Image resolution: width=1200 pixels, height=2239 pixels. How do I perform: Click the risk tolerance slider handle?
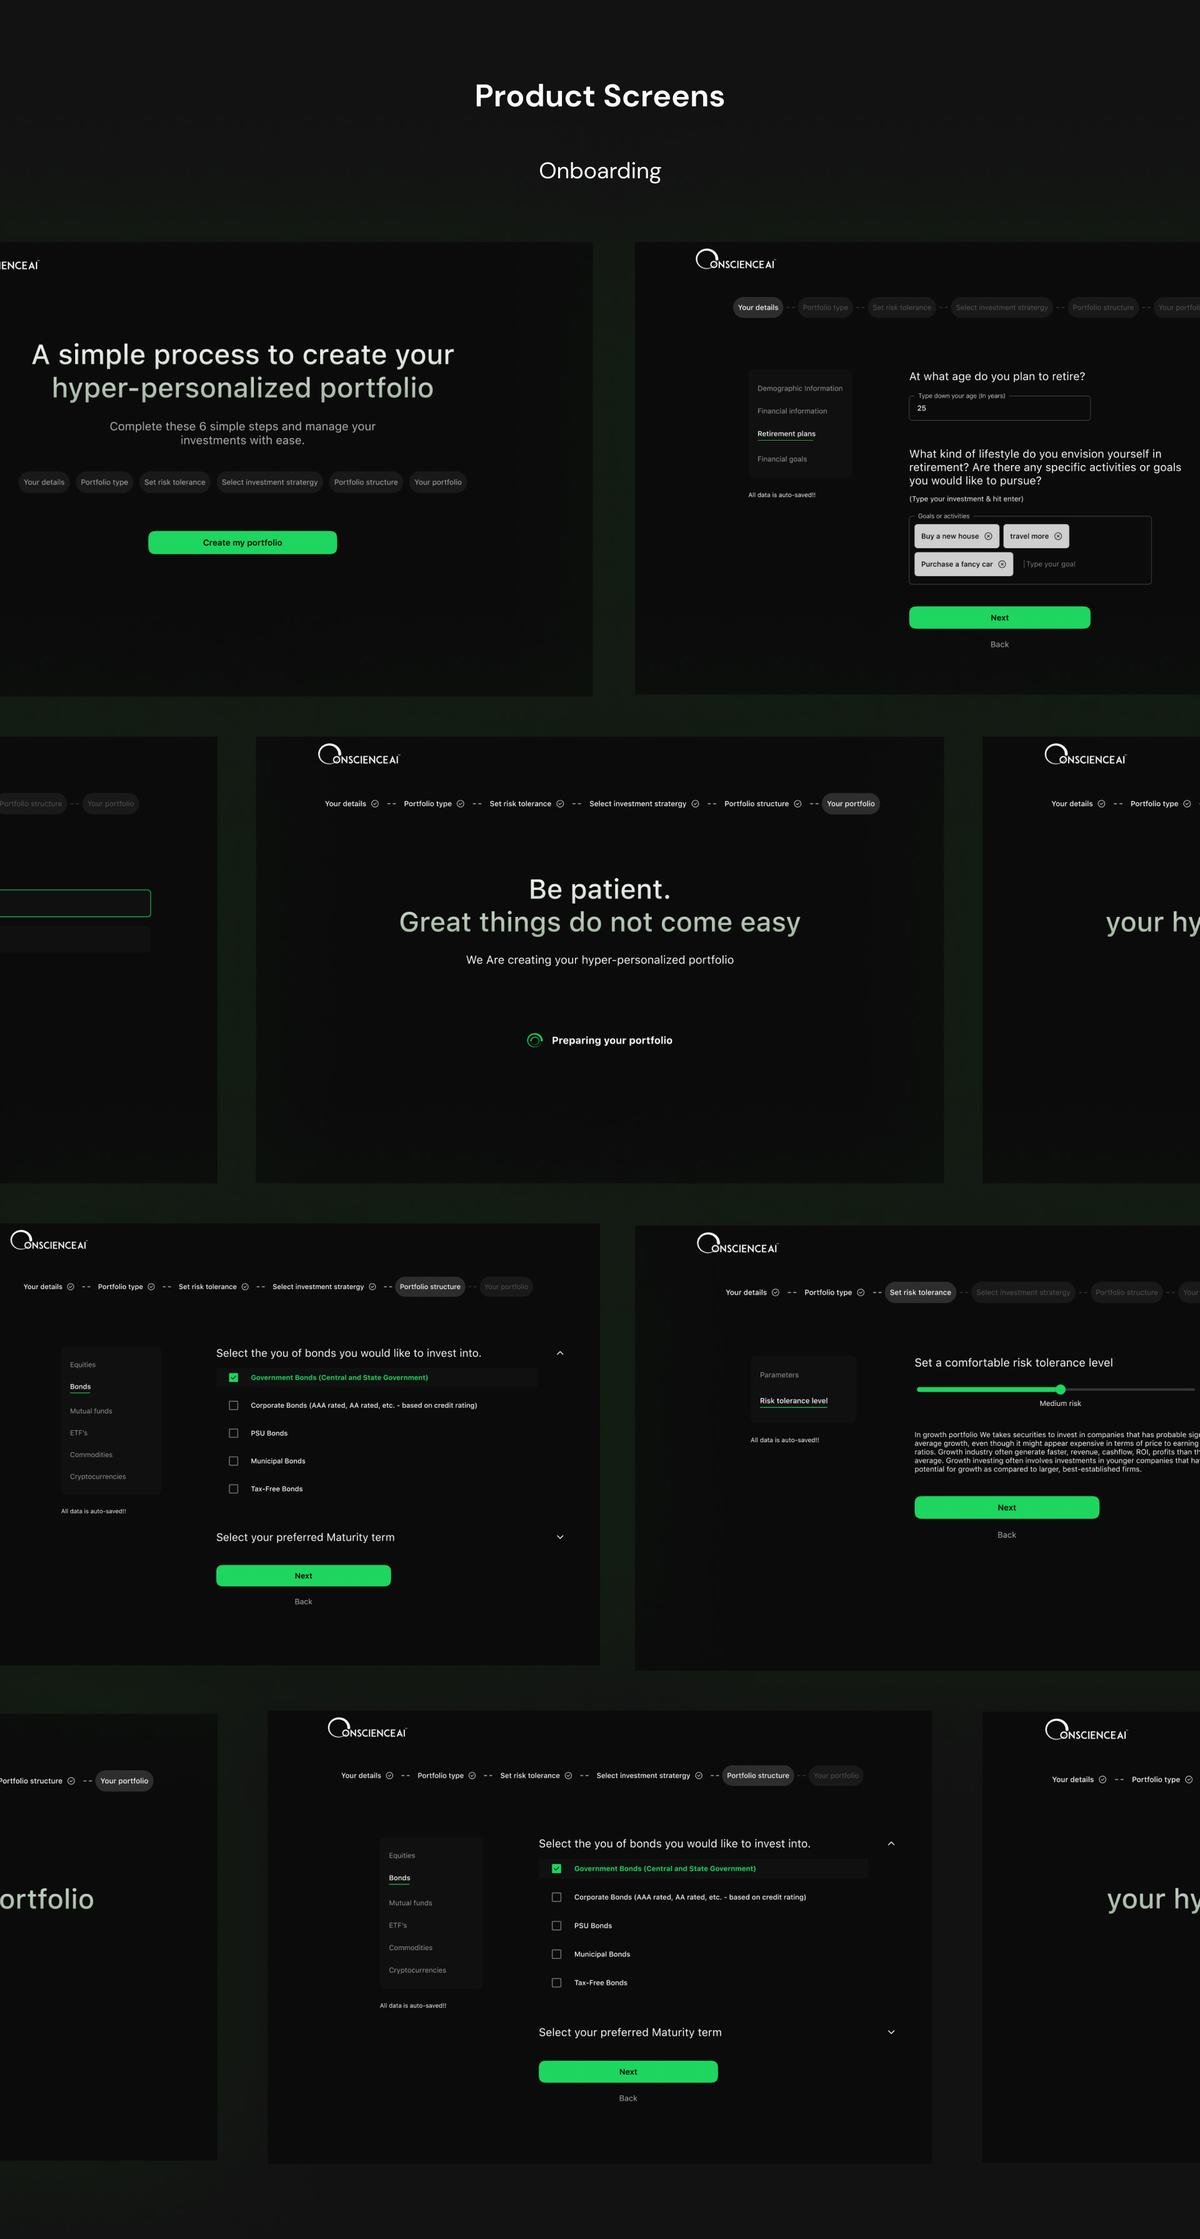1060,1389
